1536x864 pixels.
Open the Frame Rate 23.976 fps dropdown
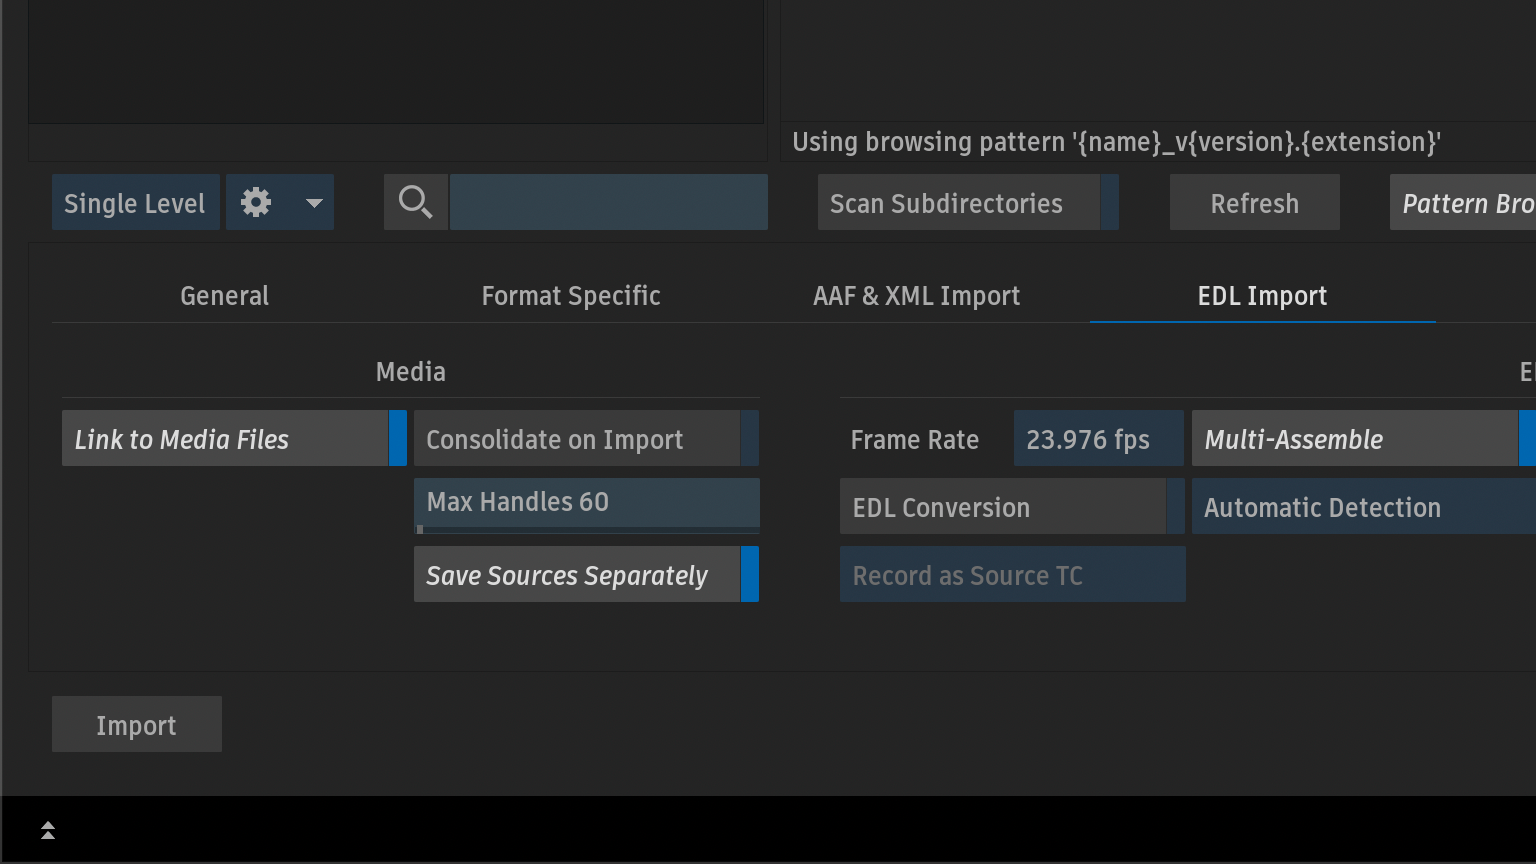click(1097, 439)
